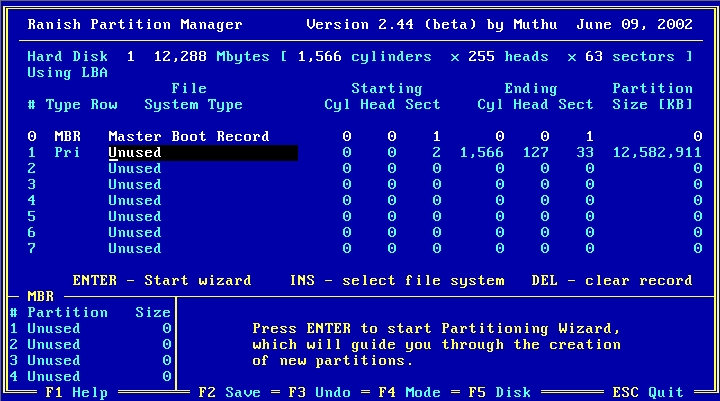This screenshot has height=401, width=720.
Task: Click the 12,288 Mbytes disk size
Action: (211, 56)
